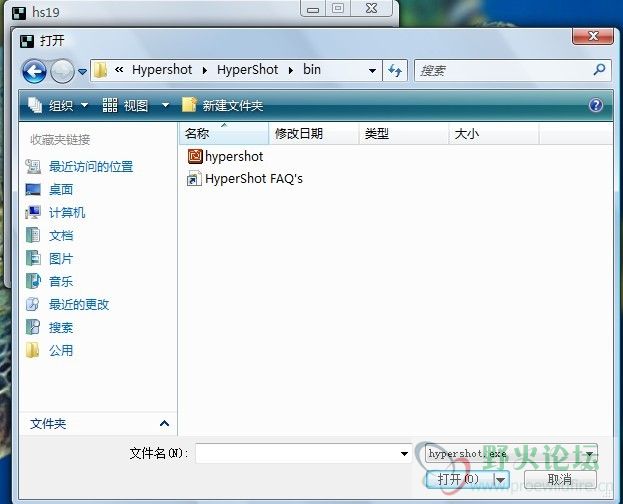Close the hs19 window
The image size is (623, 504).
[371, 9]
